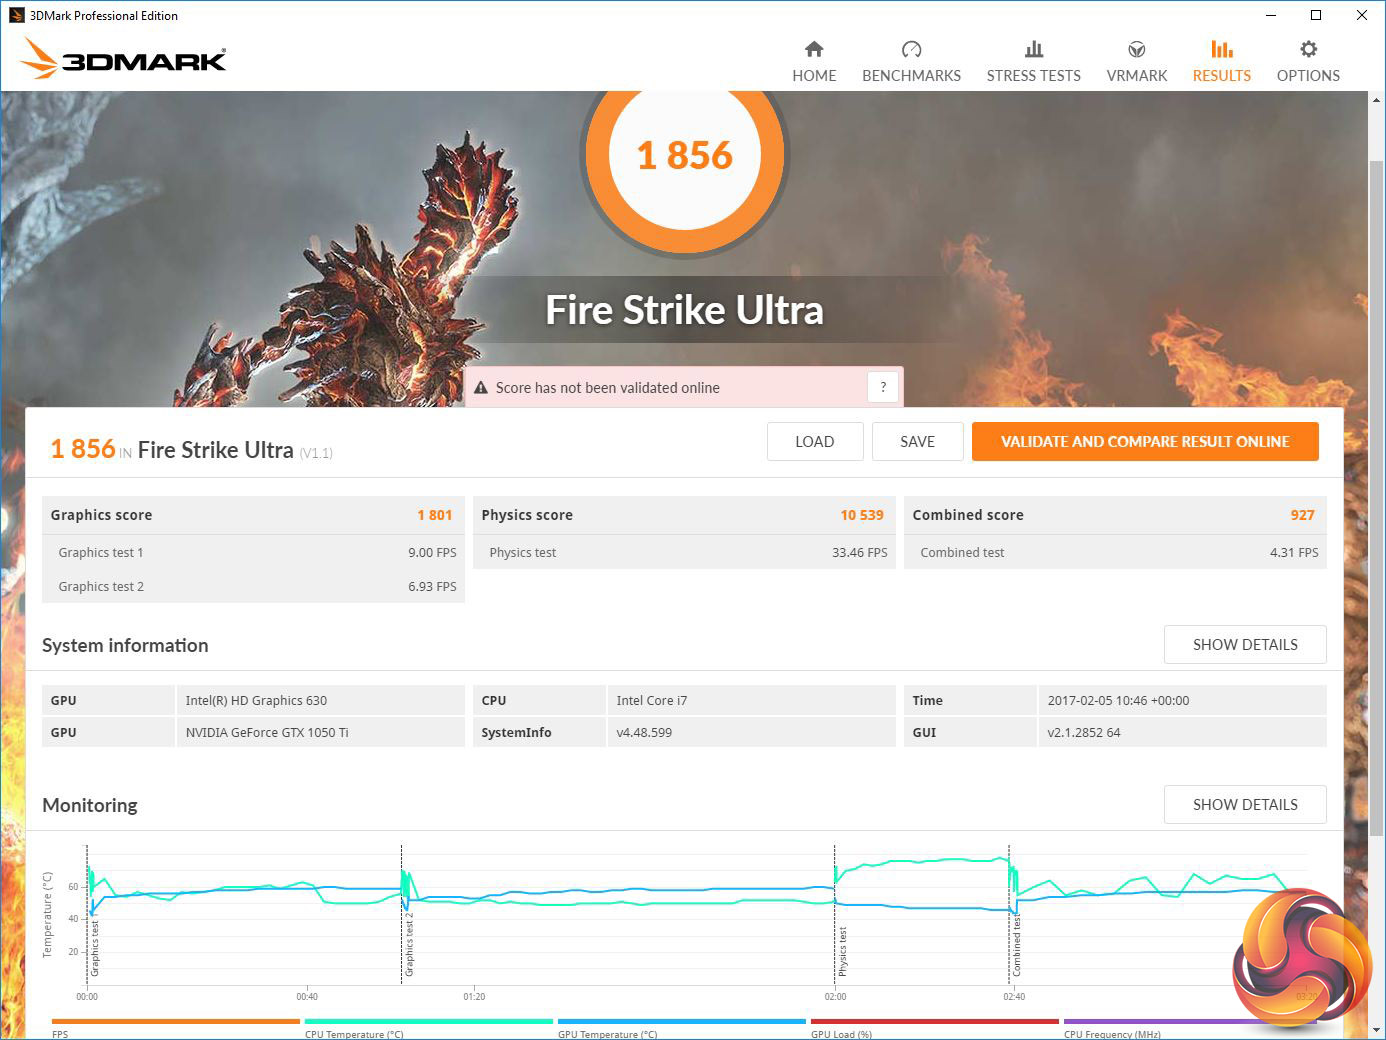Click the Intel Core i7 CPU value
This screenshot has height=1040, width=1386.
[x=652, y=701]
